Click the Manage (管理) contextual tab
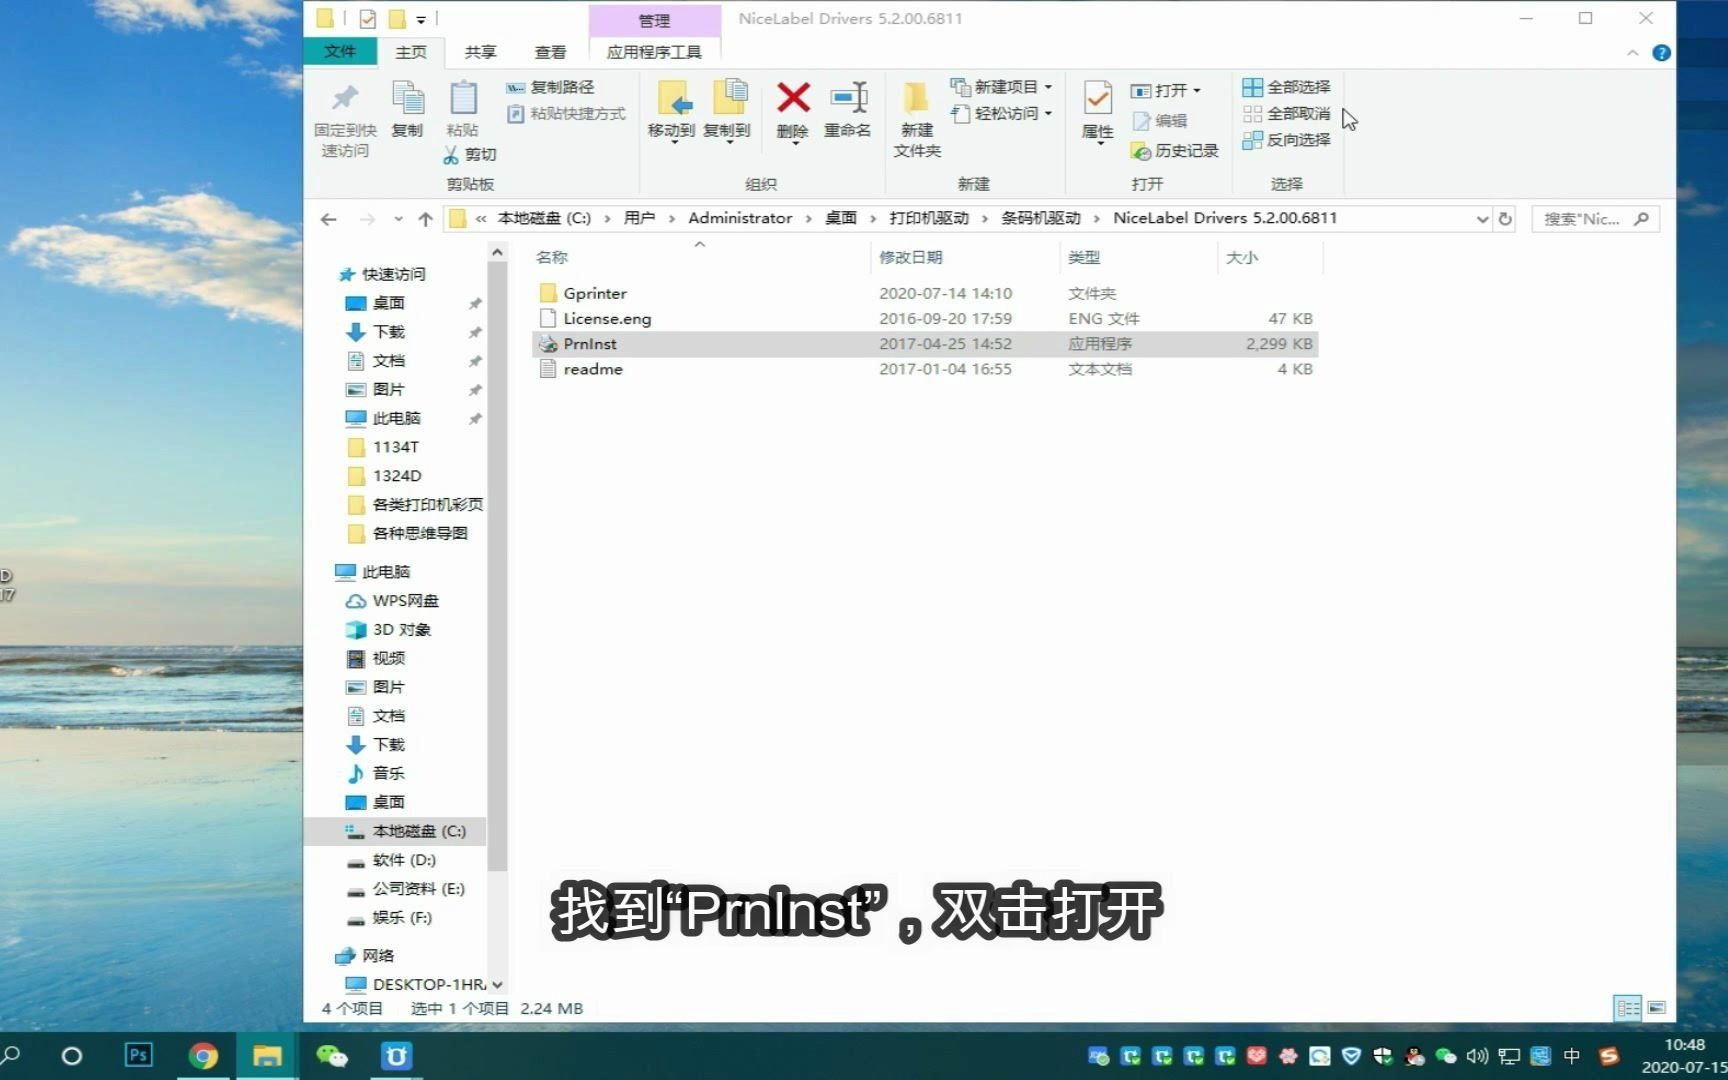 point(654,20)
